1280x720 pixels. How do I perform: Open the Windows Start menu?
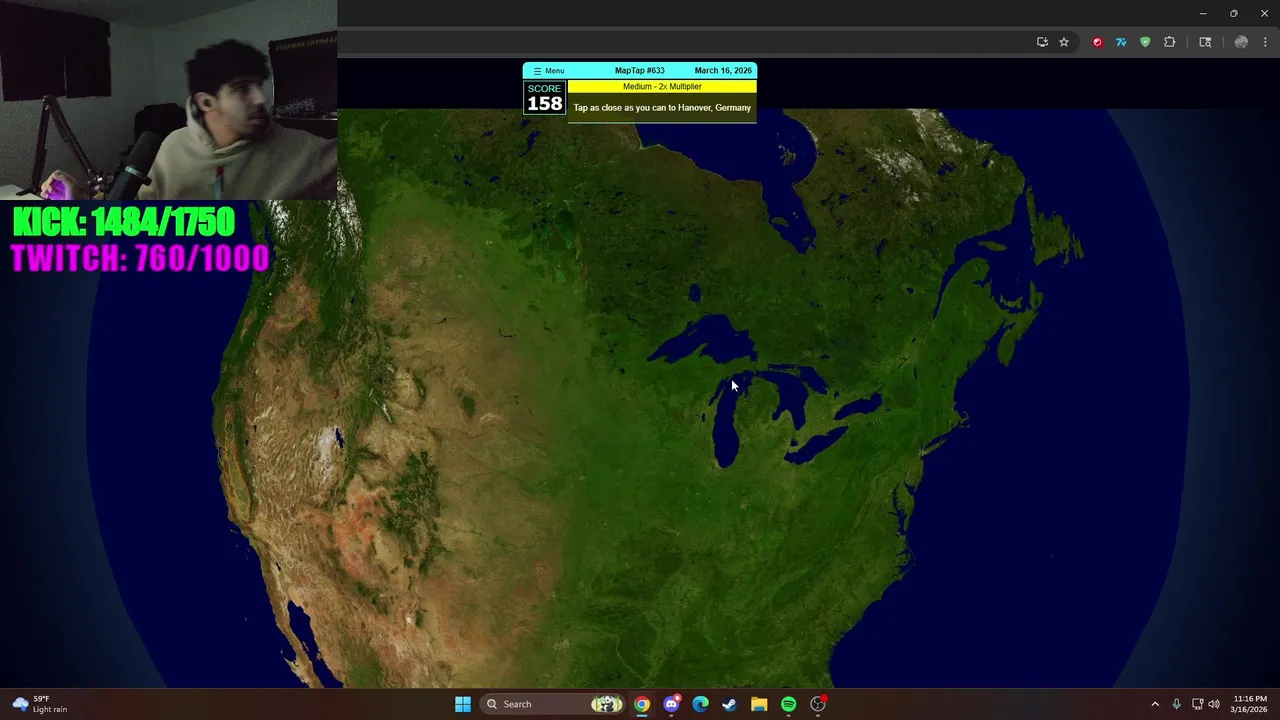463,704
